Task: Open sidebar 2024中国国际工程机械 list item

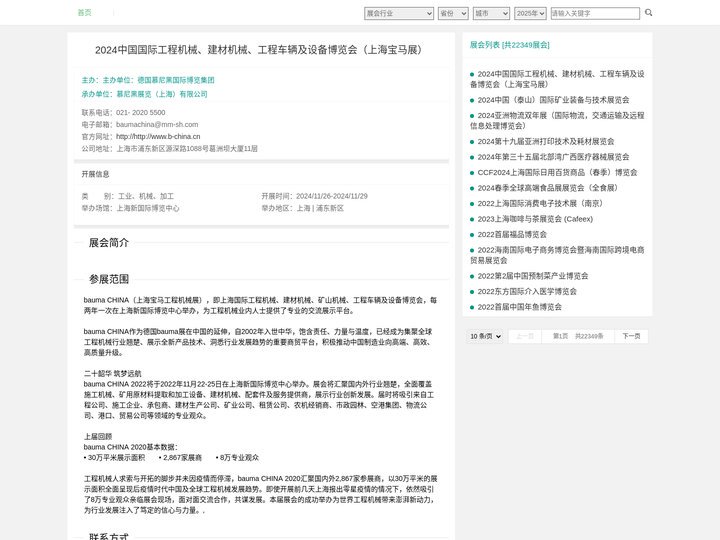Action: pos(557,79)
